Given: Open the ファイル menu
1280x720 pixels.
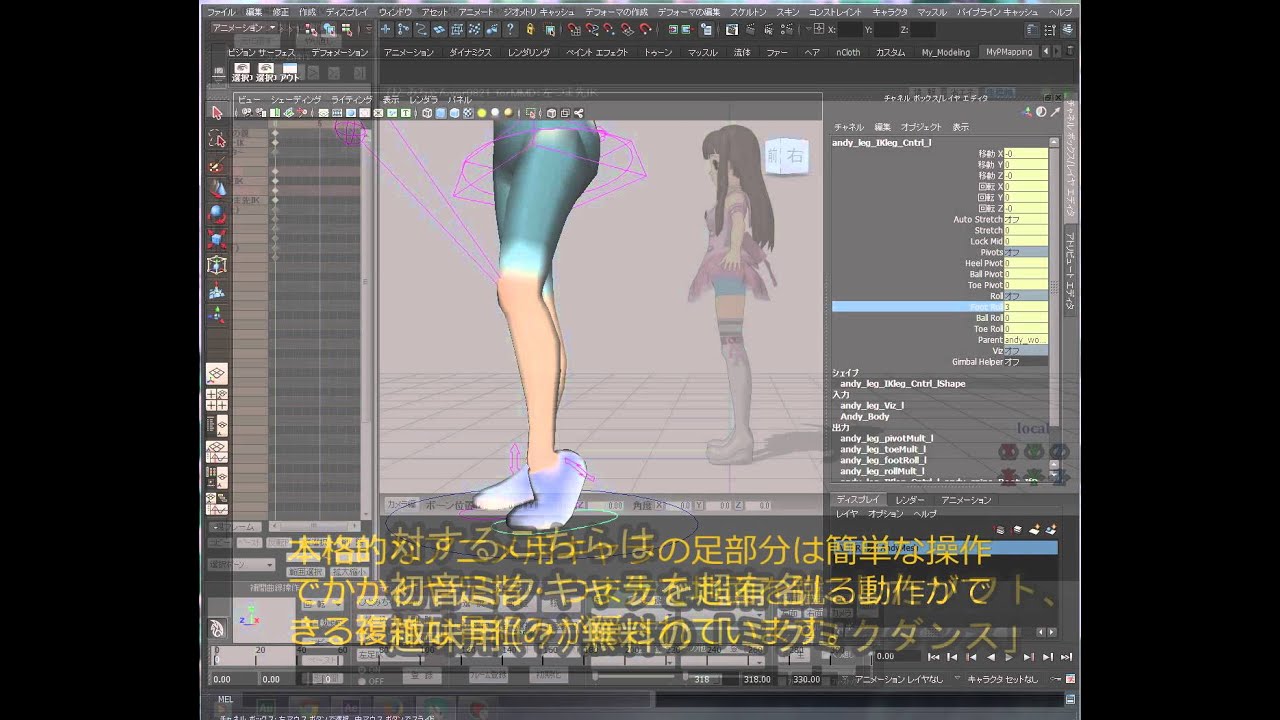Looking at the screenshot, I should (221, 11).
